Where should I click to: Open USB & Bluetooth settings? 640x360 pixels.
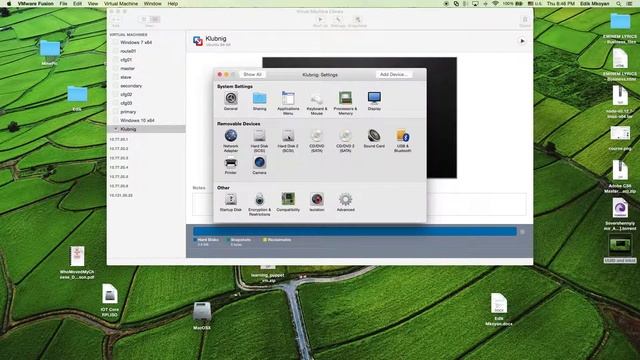point(402,140)
